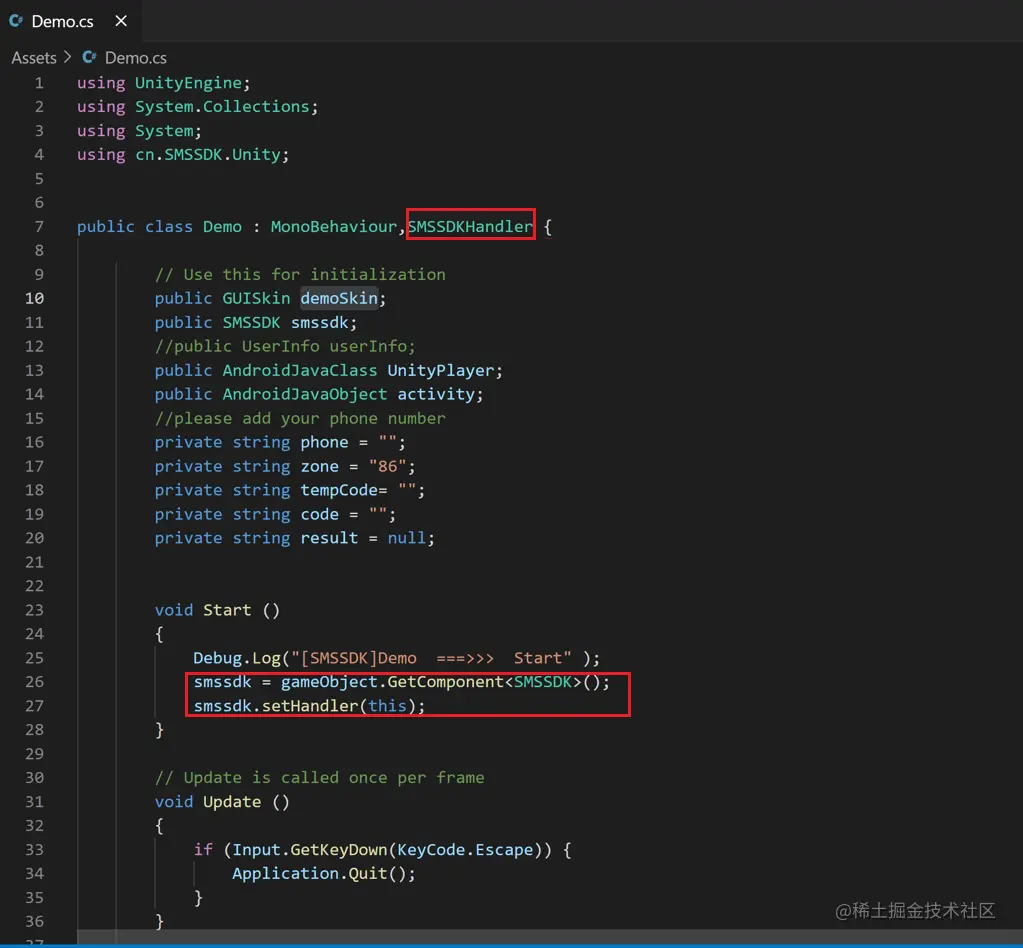This screenshot has width=1023, height=948.
Task: Click the "[SMSSDK]Demo ===>>> Start" string
Action: [x=431, y=658]
